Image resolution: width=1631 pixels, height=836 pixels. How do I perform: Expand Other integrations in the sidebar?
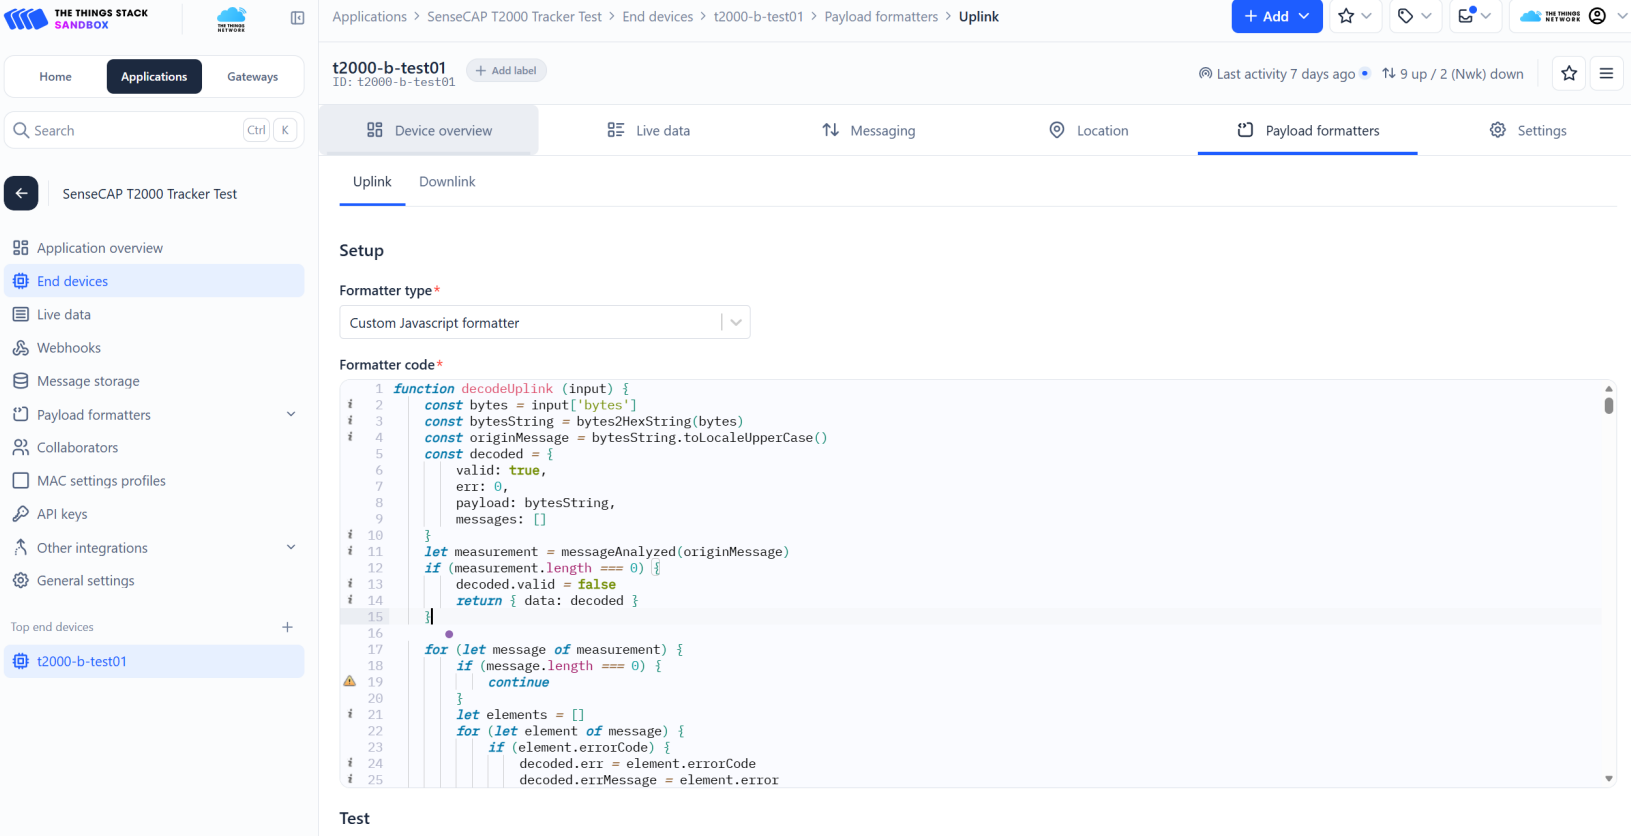point(291,548)
